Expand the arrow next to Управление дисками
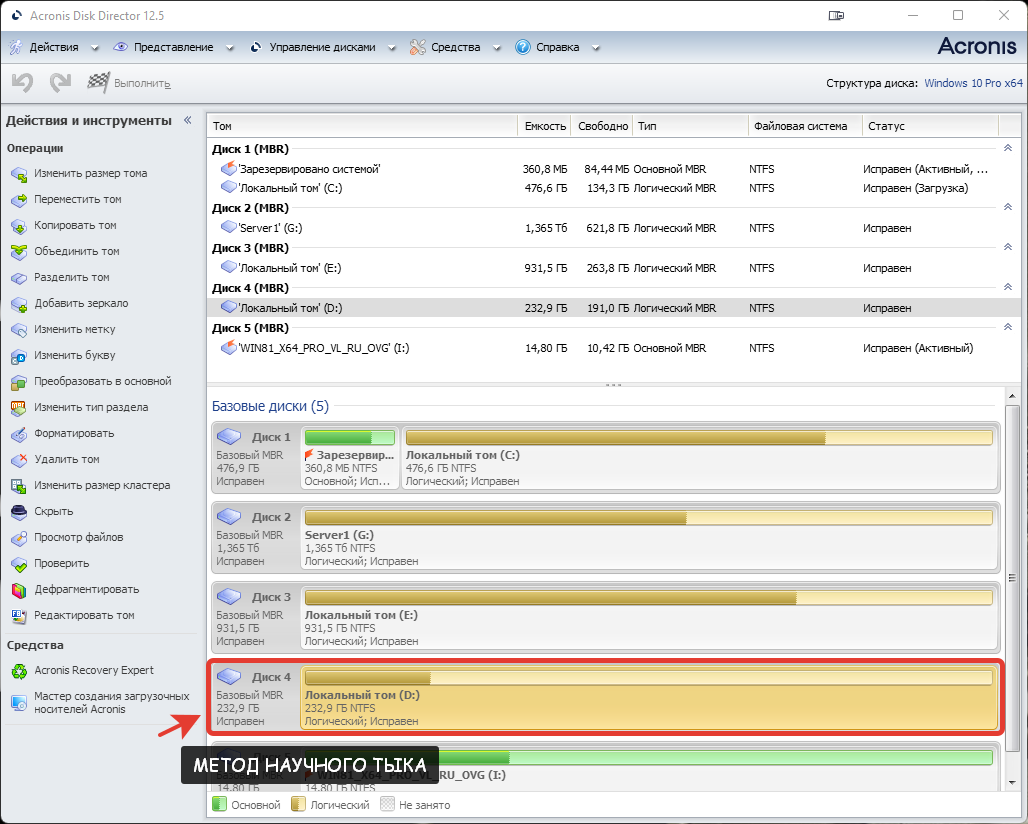This screenshot has width=1028, height=824. [x=392, y=48]
